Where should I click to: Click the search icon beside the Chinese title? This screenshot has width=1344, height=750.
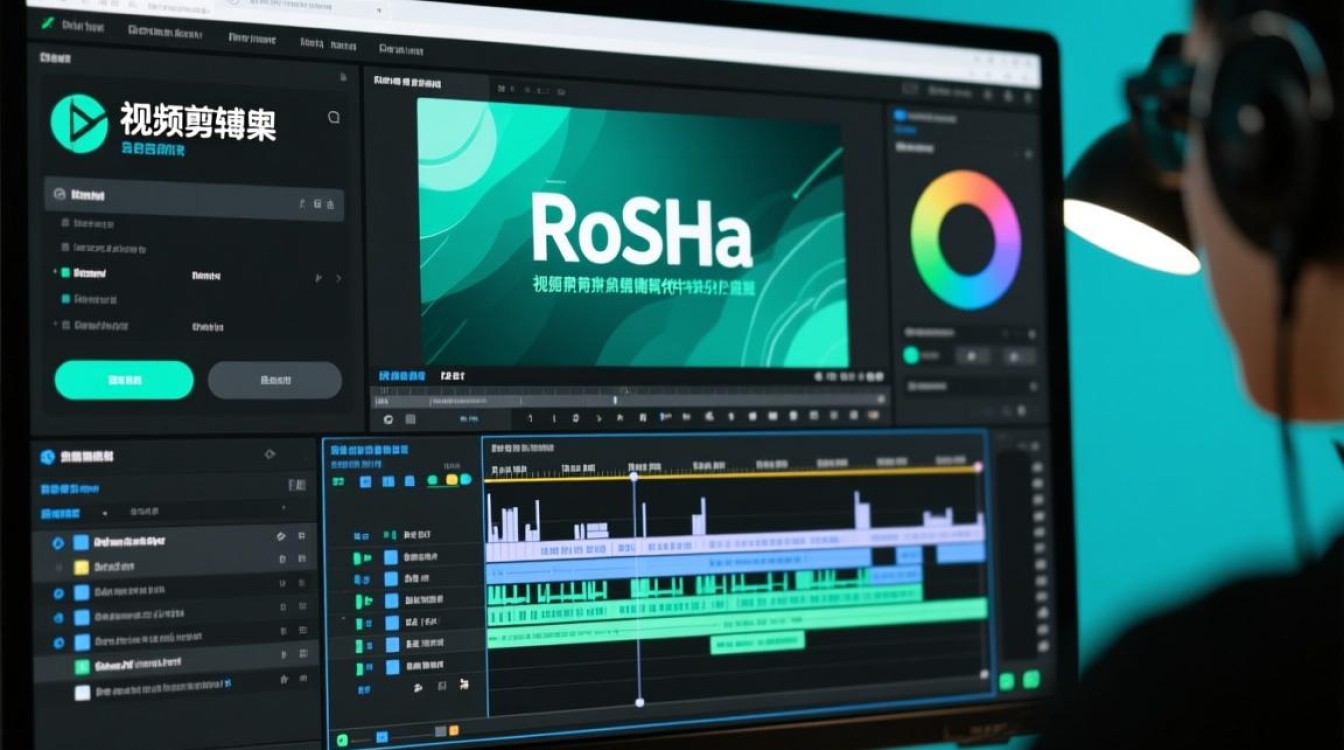pyautogui.click(x=334, y=117)
